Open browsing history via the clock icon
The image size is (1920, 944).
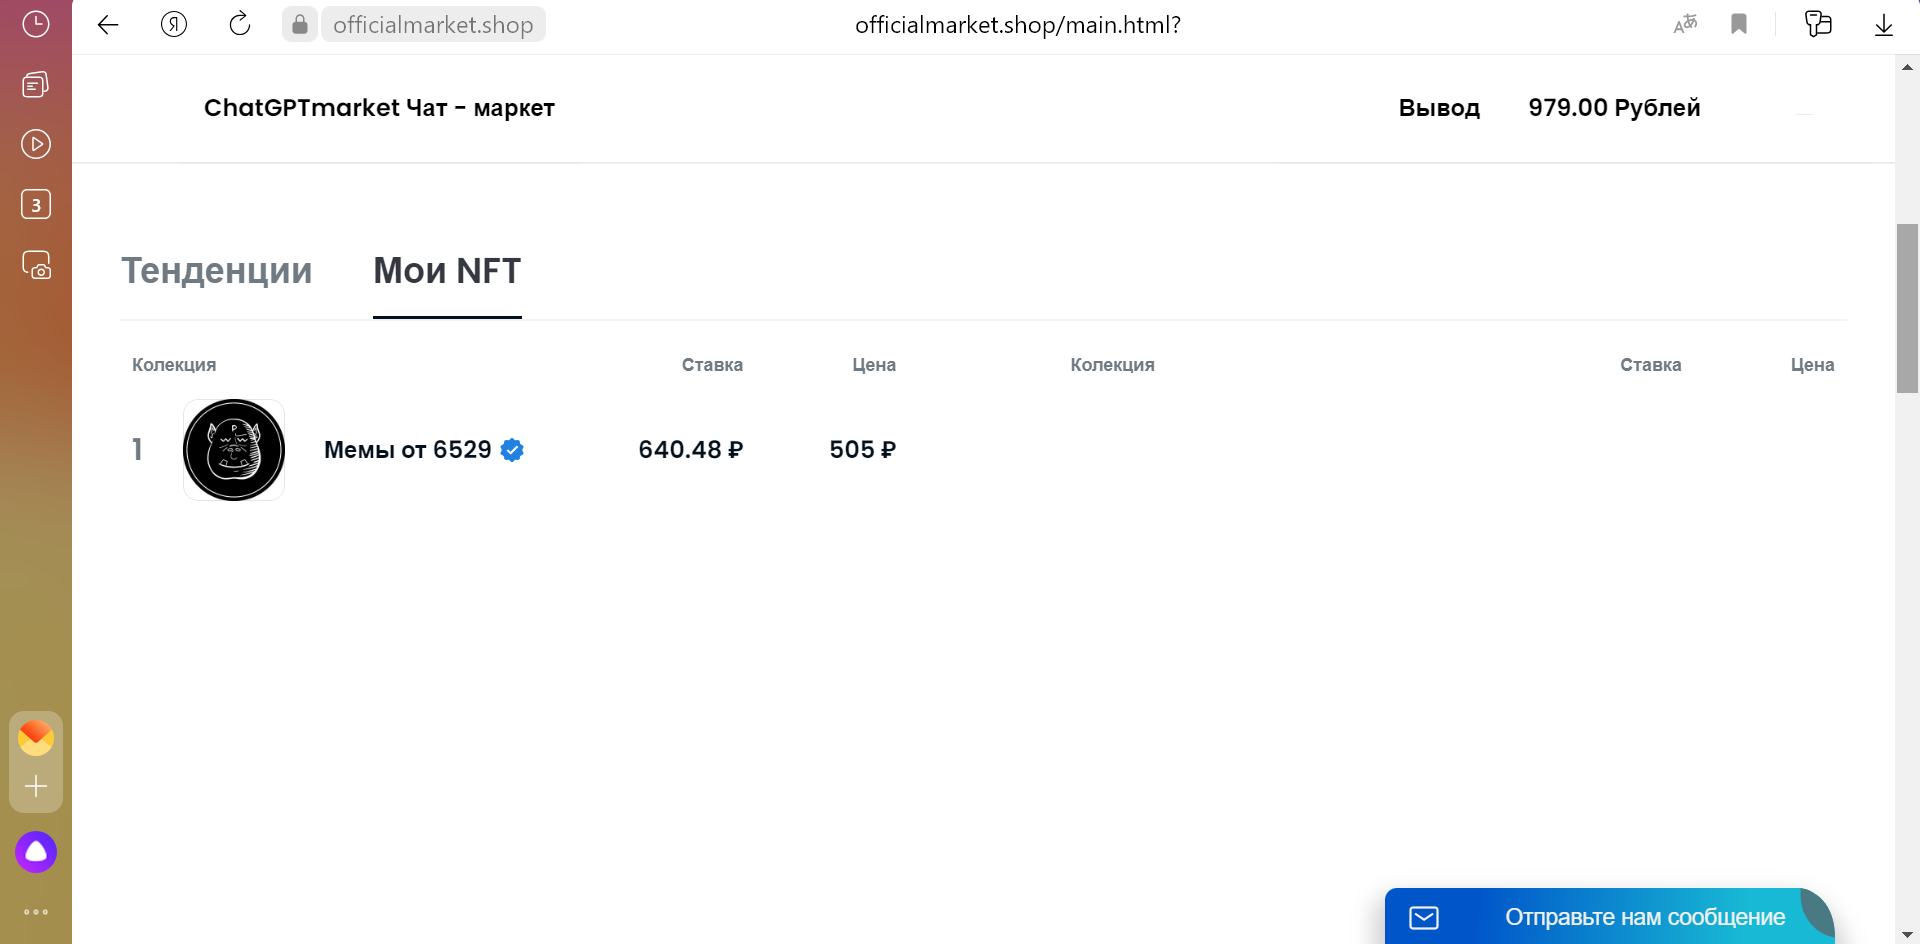[x=36, y=25]
